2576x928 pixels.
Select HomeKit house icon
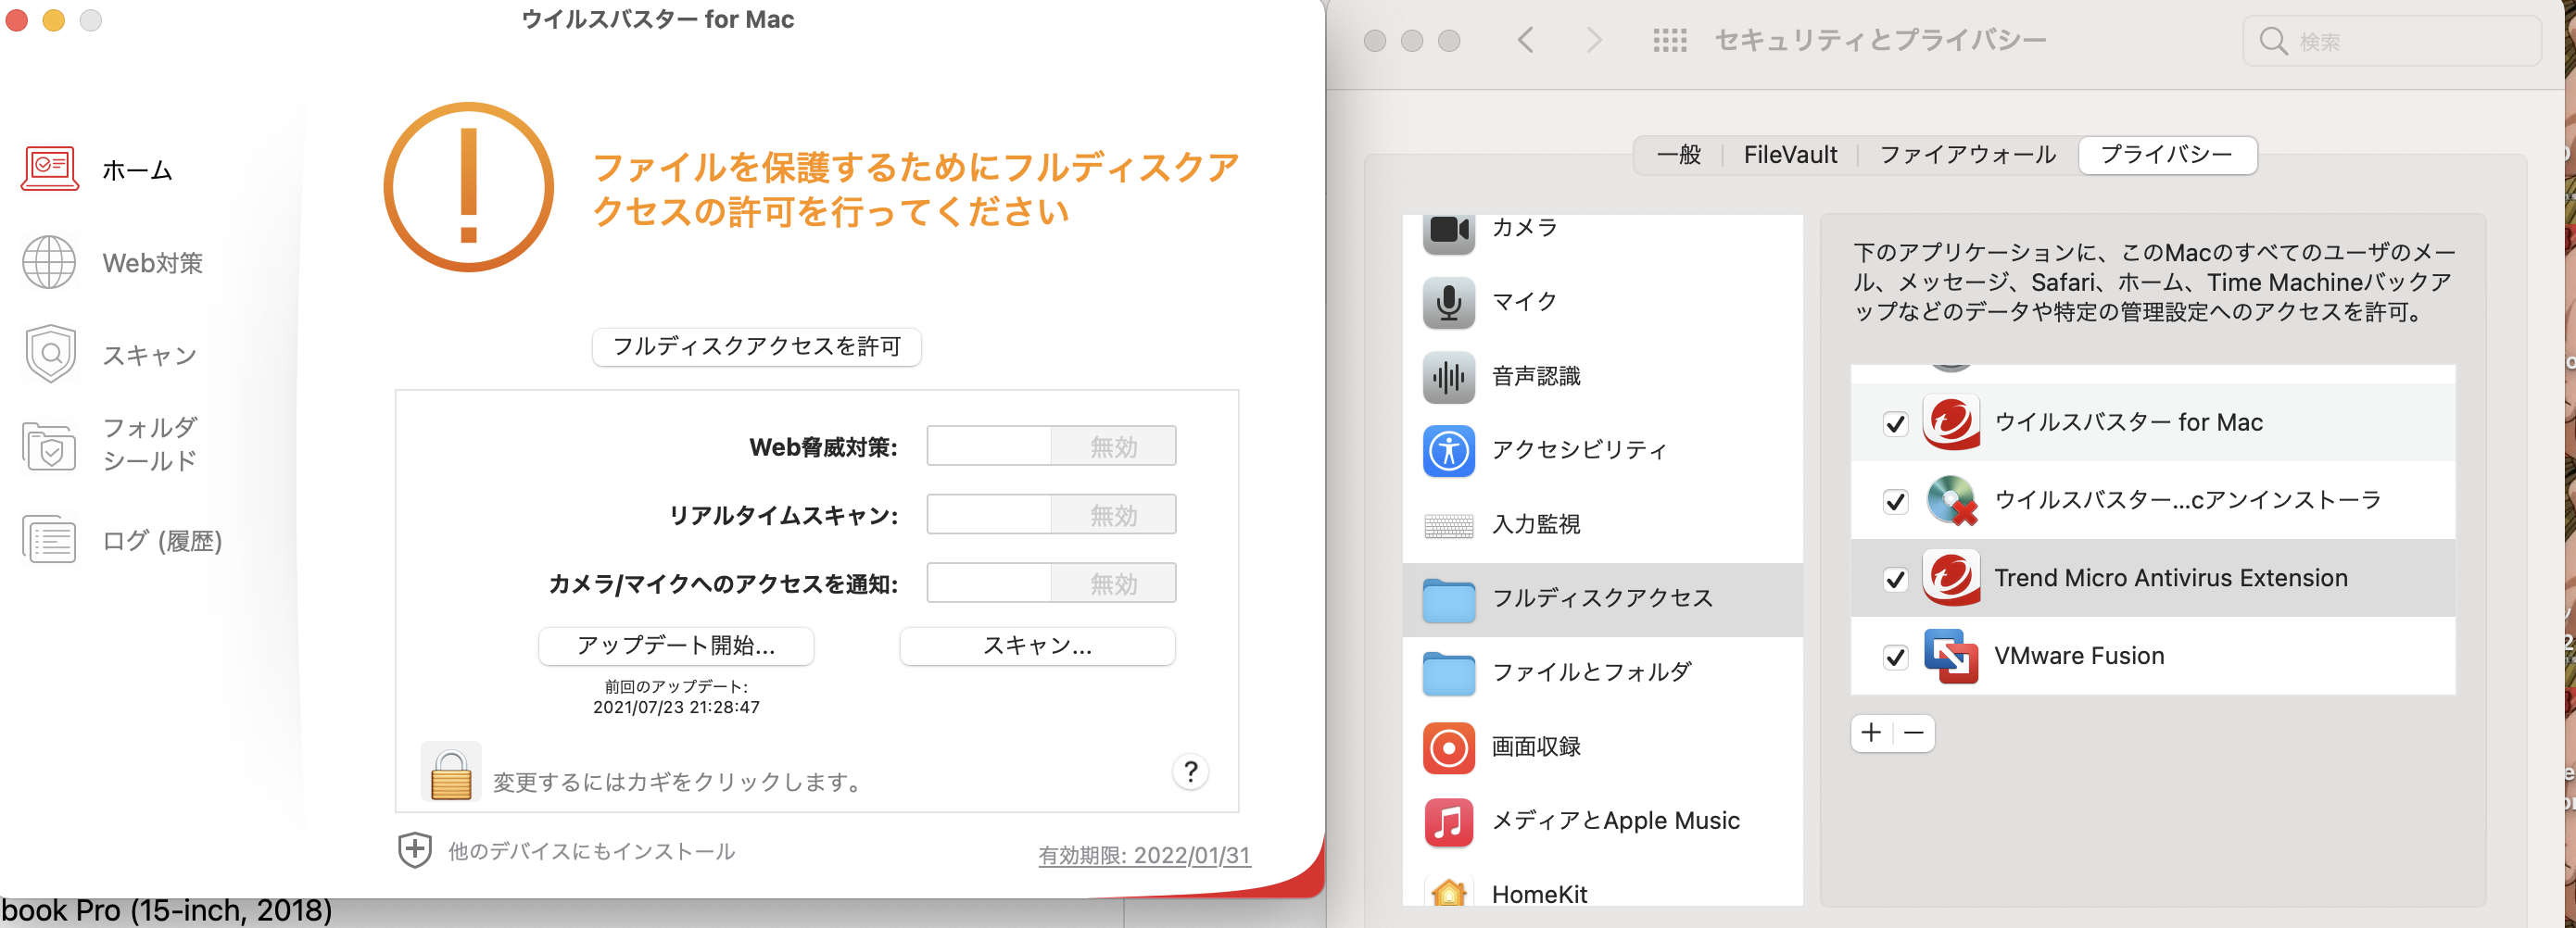point(1449,892)
